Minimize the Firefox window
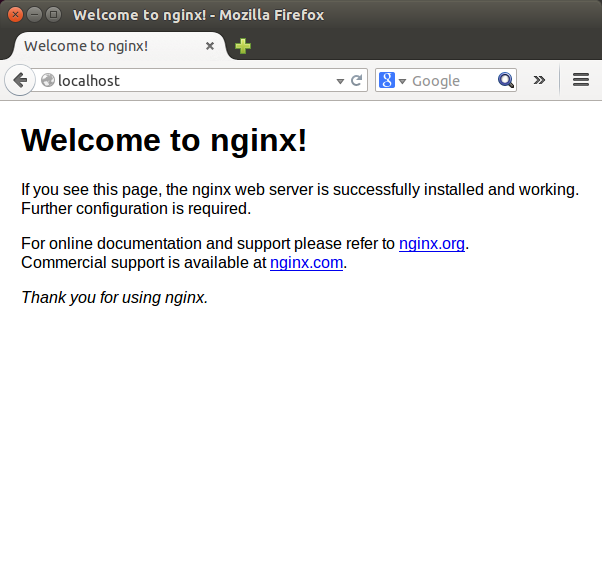This screenshot has width=602, height=571. click(x=35, y=15)
